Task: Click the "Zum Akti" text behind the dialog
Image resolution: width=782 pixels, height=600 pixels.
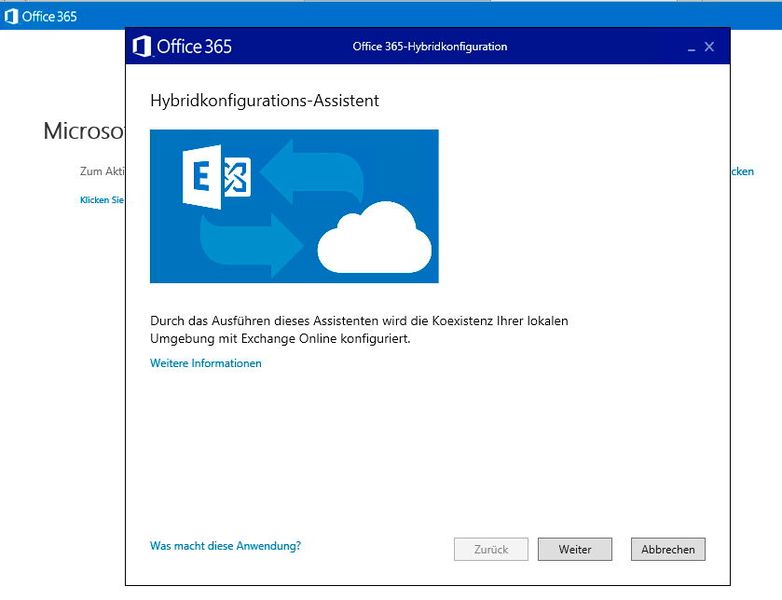Action: coord(101,172)
